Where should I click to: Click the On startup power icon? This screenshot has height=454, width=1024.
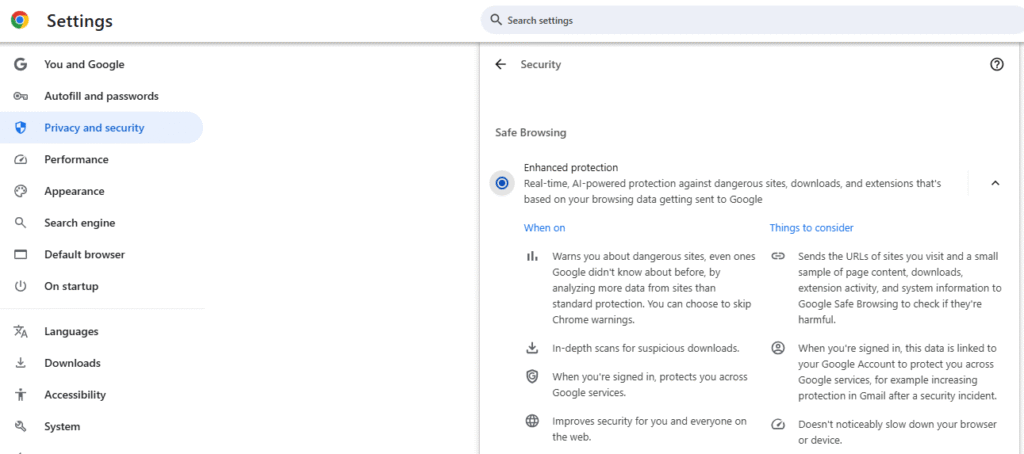21,286
